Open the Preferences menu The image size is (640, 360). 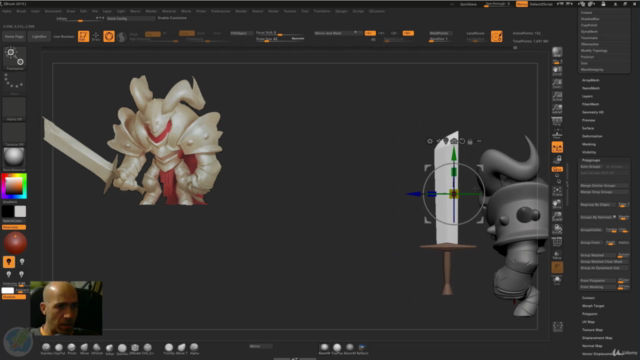coord(221,11)
